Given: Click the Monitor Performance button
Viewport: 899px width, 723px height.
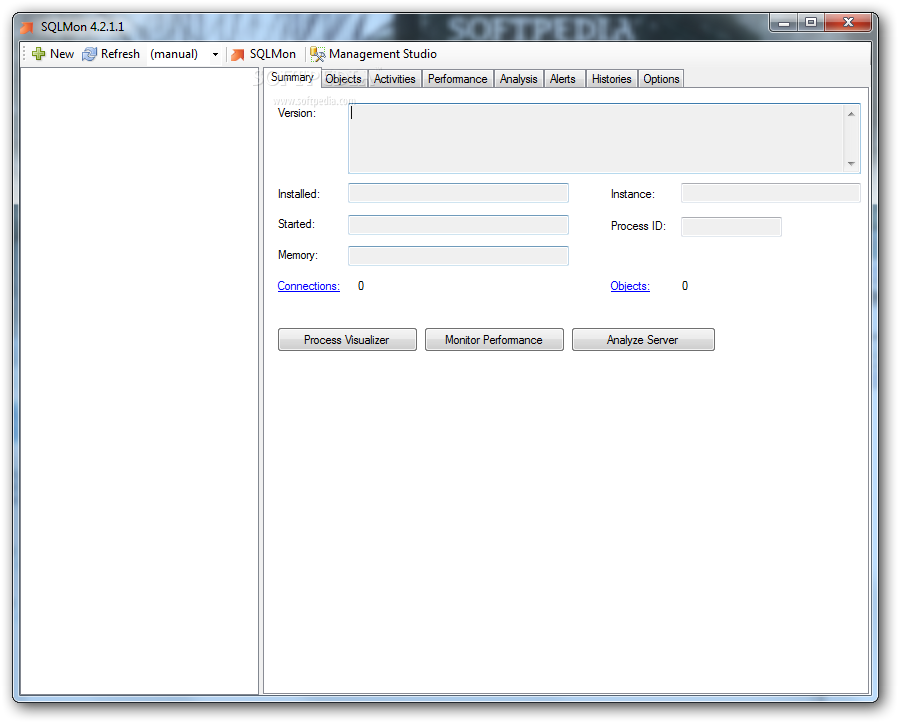Looking at the screenshot, I should pos(494,339).
